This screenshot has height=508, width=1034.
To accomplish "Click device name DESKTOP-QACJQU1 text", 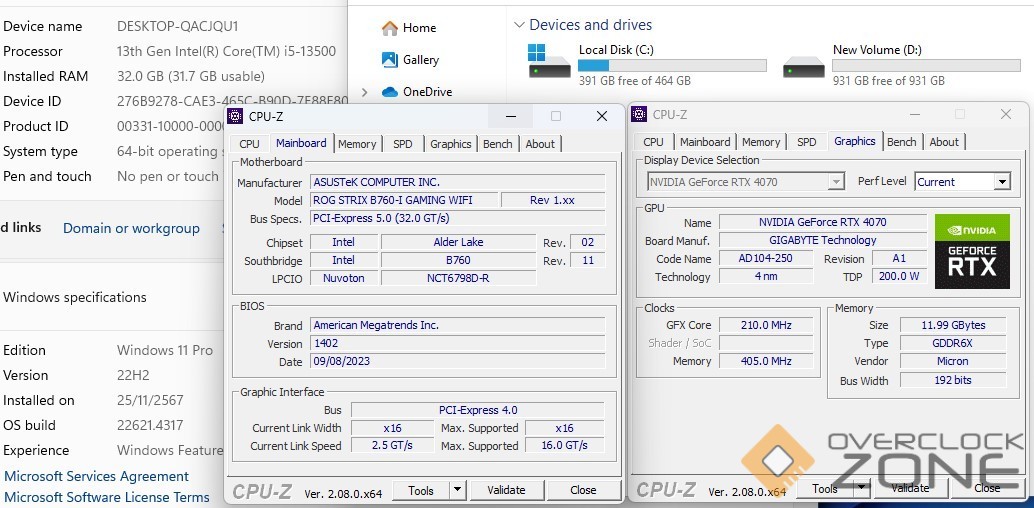I will (177, 26).
